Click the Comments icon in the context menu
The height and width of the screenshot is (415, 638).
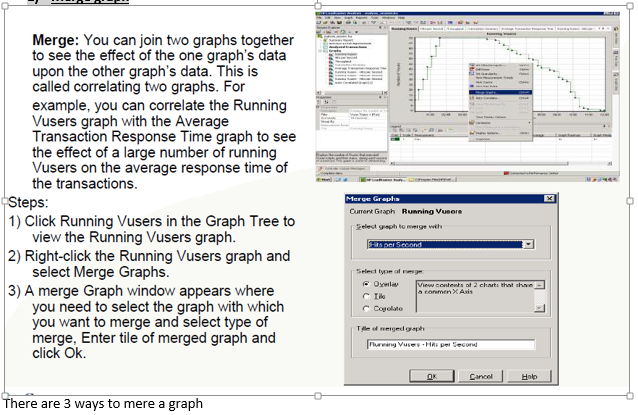pyautogui.click(x=472, y=122)
